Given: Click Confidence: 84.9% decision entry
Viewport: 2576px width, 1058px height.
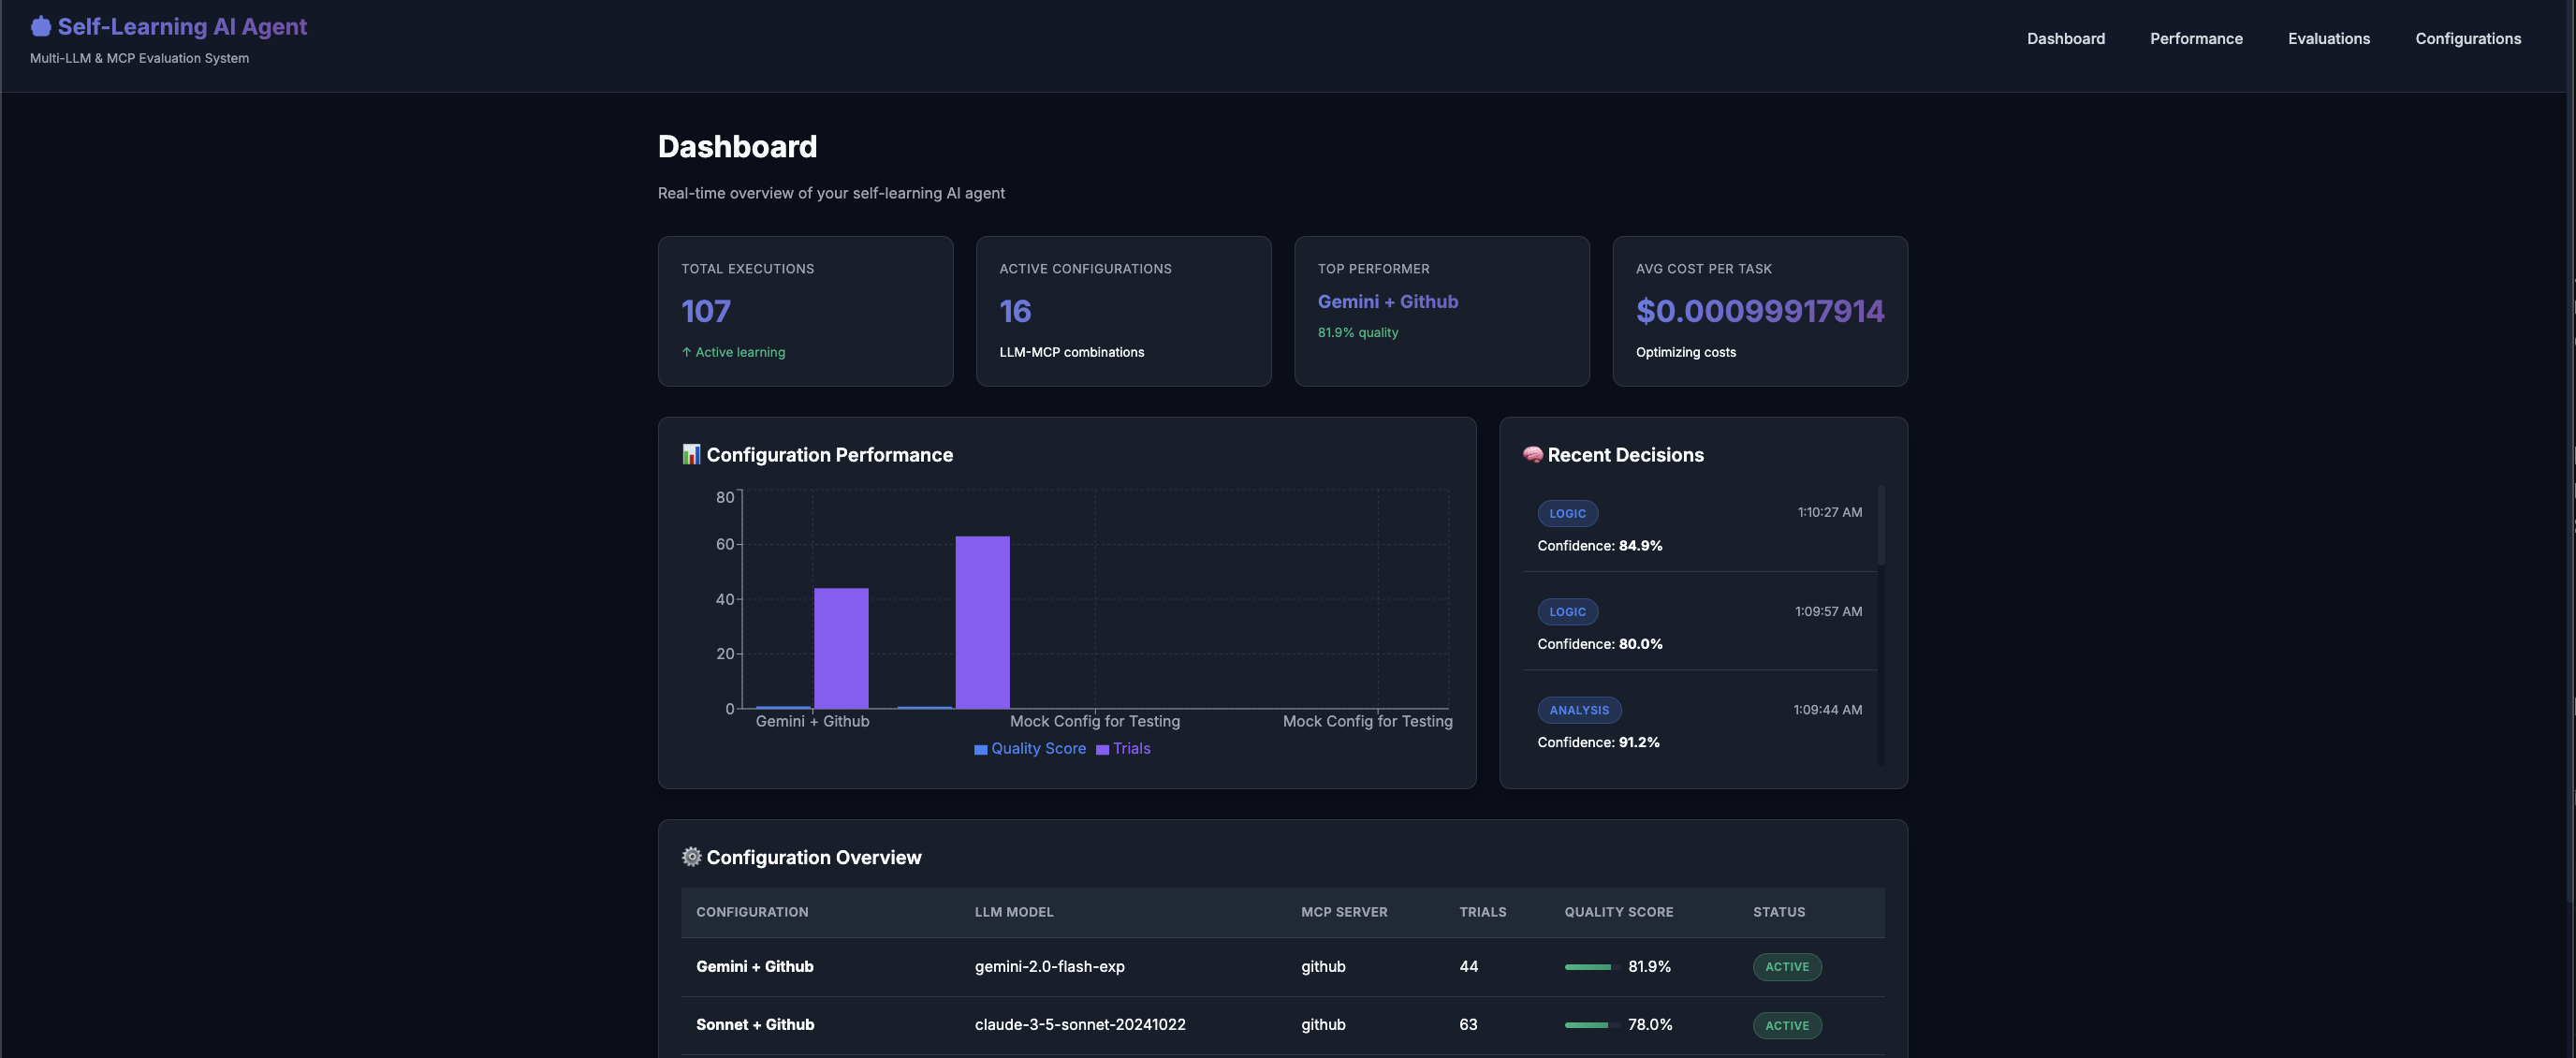Looking at the screenshot, I should pos(1599,545).
